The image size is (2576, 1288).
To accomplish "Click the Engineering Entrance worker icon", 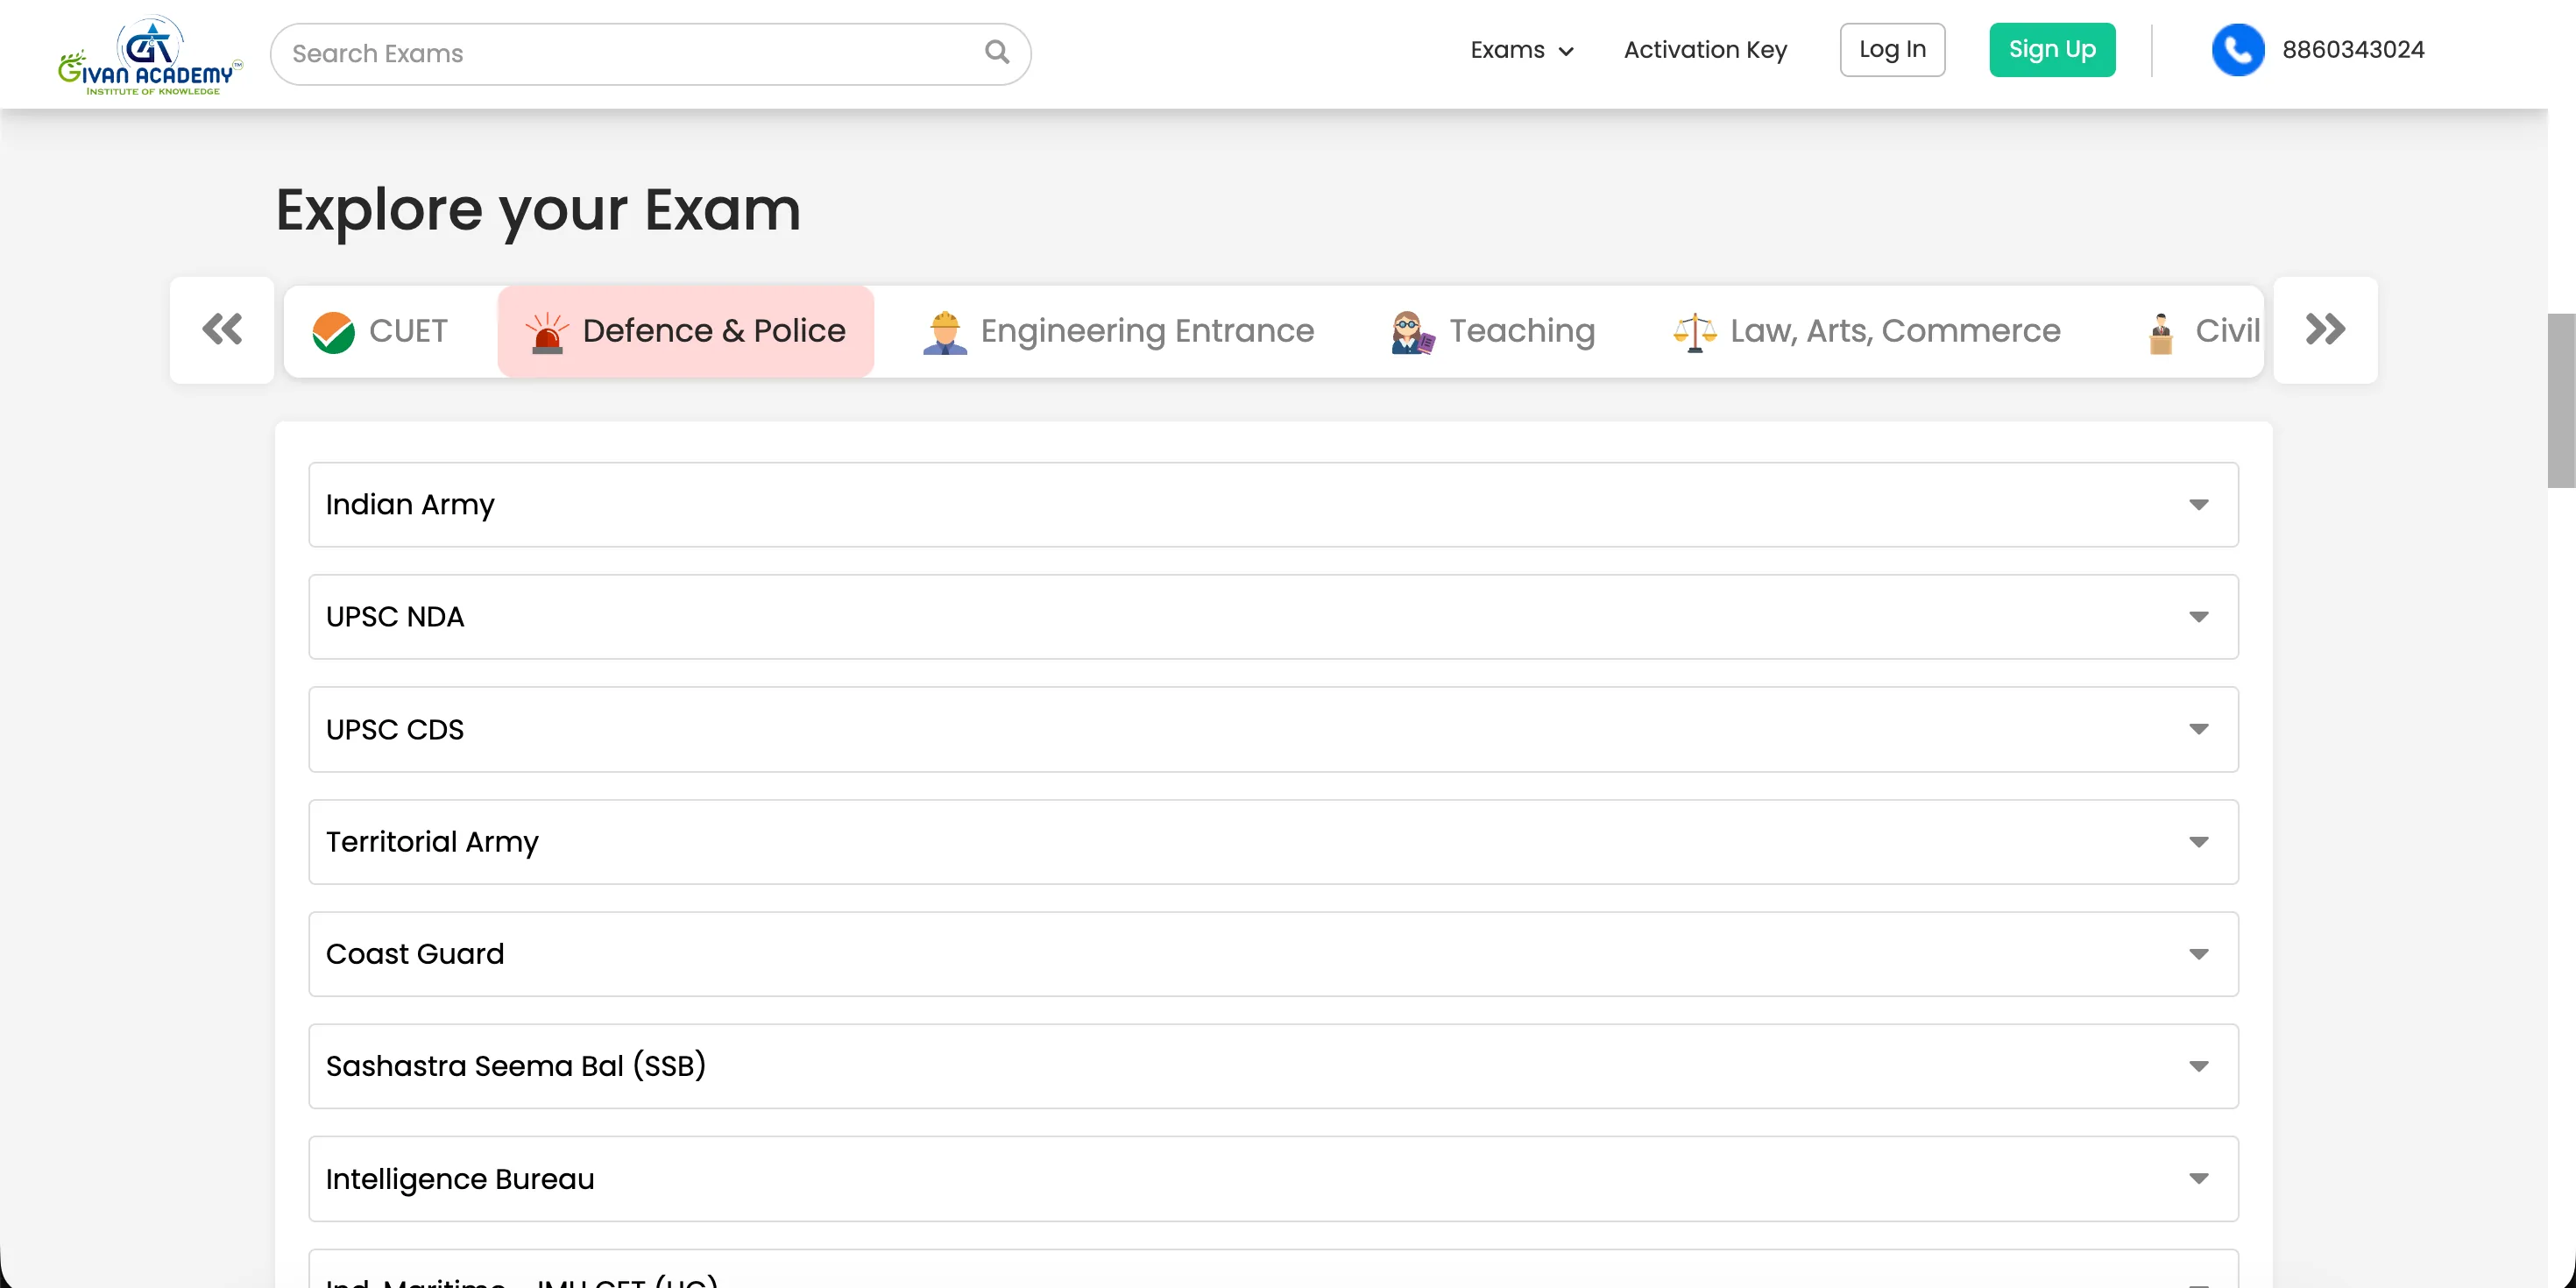I will pos(945,332).
